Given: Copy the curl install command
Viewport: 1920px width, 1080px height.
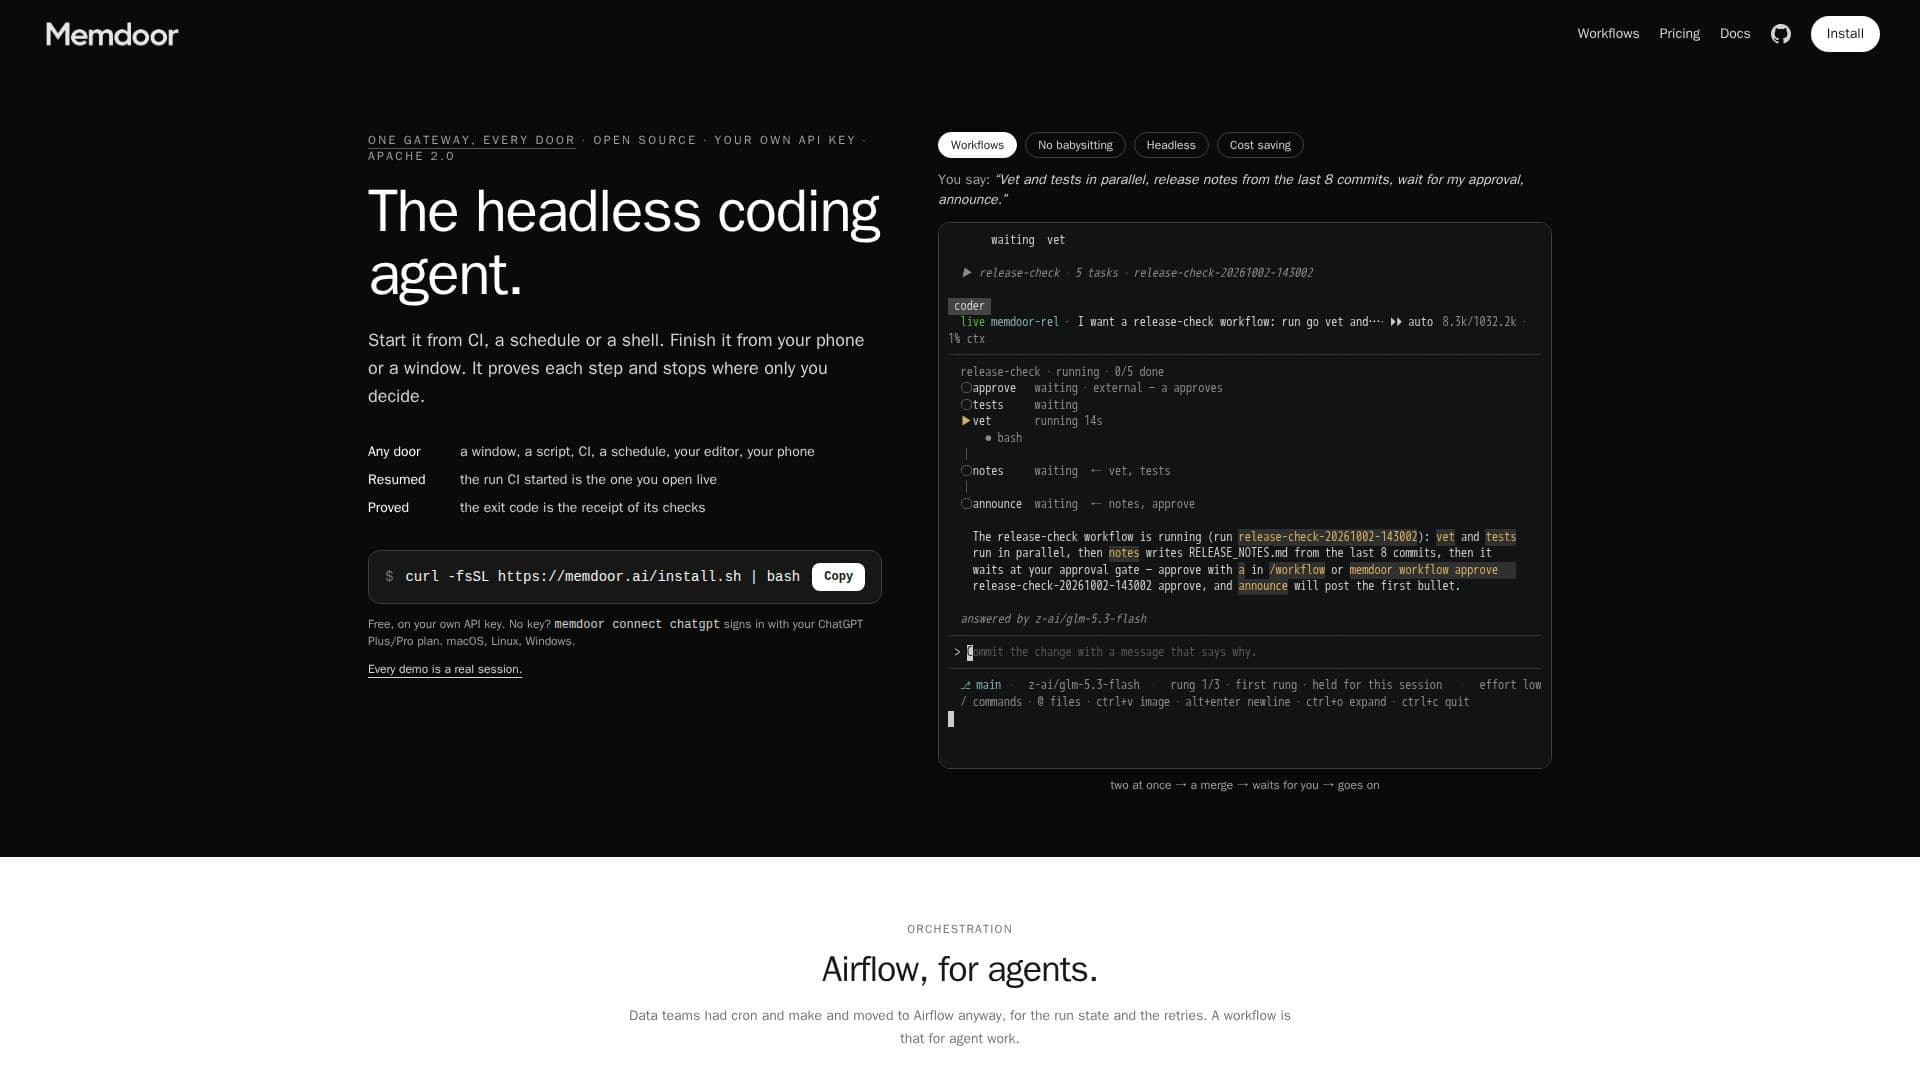Looking at the screenshot, I should tap(838, 577).
